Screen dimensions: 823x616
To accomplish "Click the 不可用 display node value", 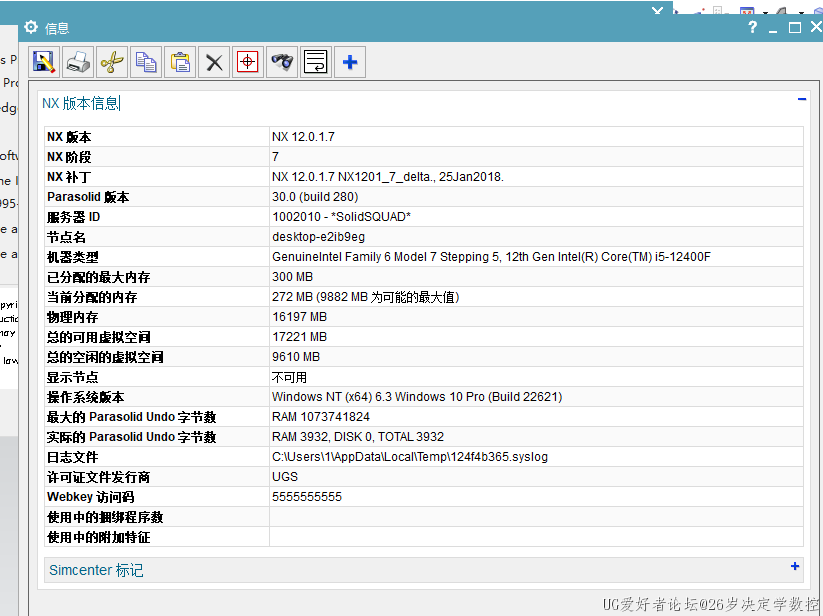I will [x=289, y=377].
